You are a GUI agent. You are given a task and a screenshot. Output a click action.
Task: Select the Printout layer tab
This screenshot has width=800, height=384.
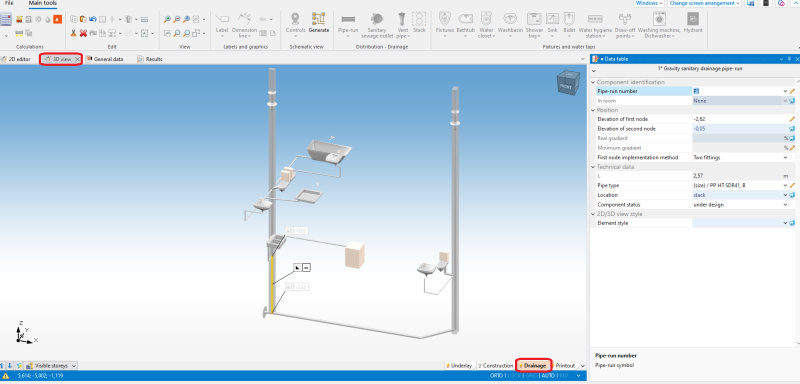point(565,366)
